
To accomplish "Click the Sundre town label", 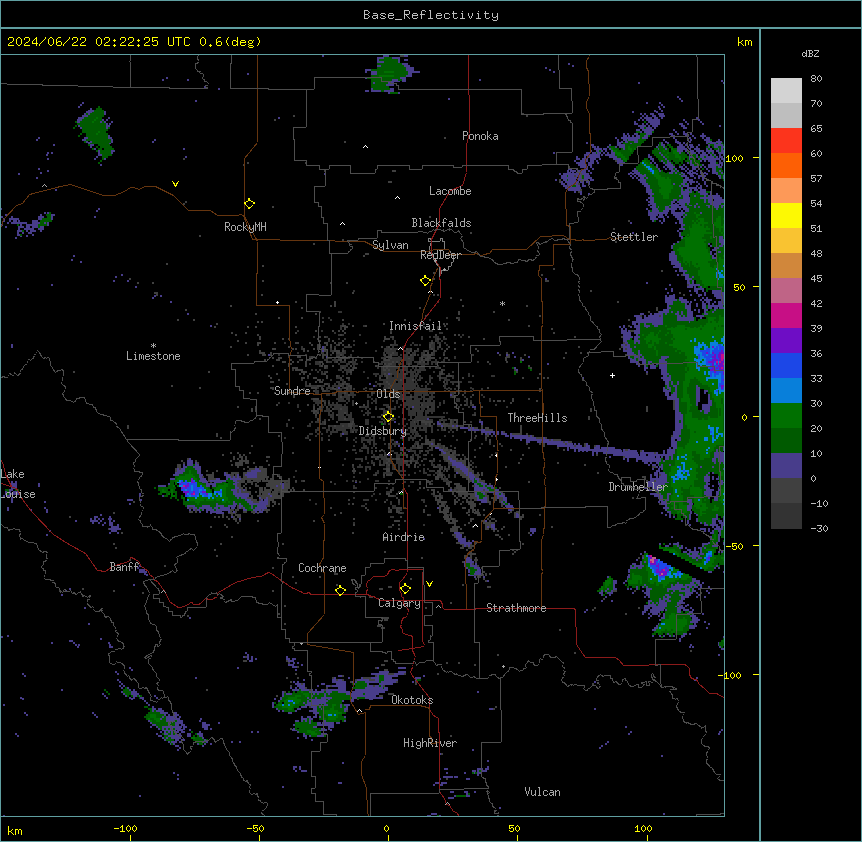I will point(292,391).
